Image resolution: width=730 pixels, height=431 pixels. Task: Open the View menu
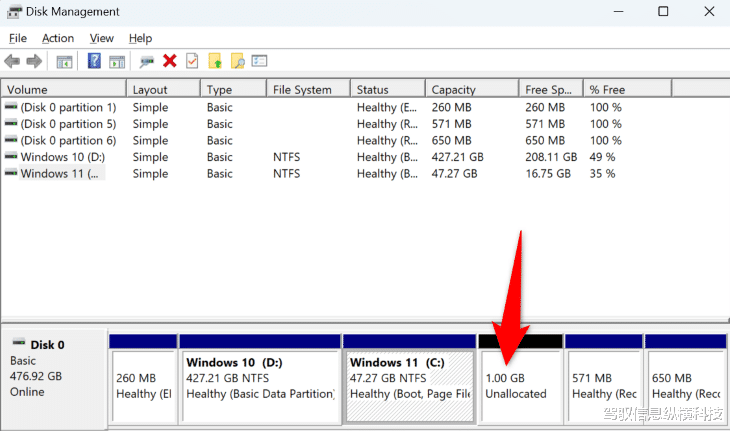tap(101, 38)
